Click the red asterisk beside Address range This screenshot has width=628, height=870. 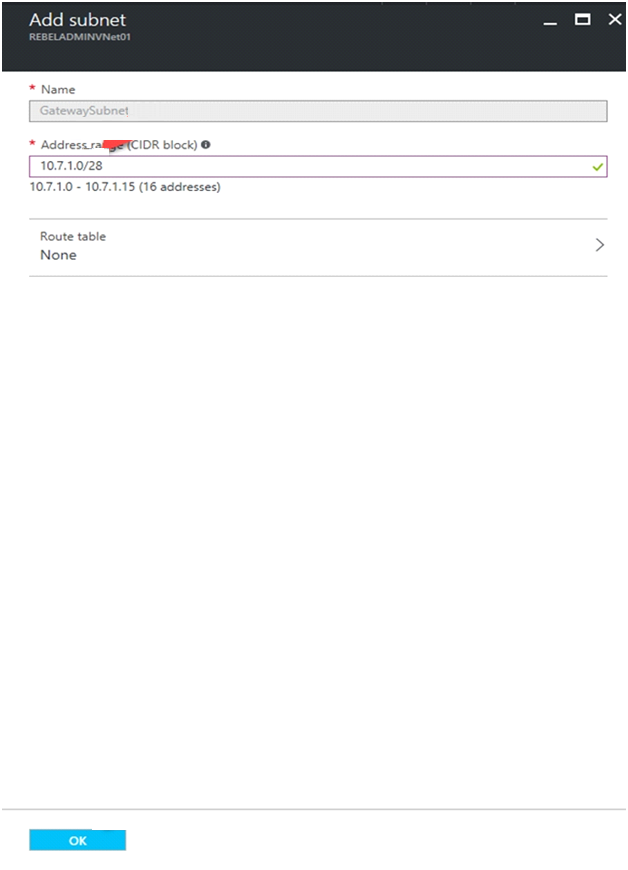(32, 143)
